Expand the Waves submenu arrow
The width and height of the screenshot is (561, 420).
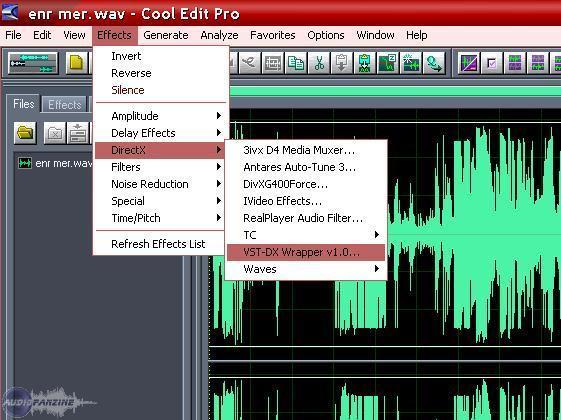pos(376,269)
